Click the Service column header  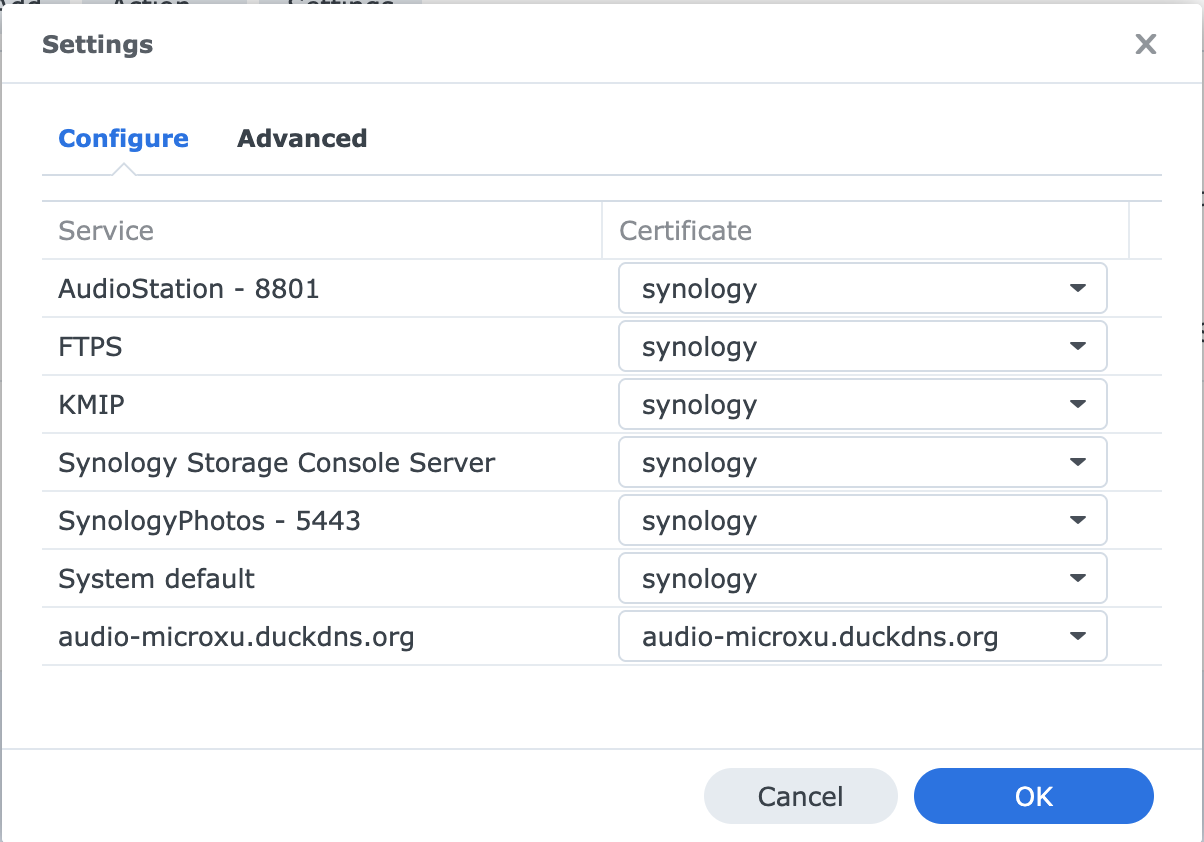[x=106, y=231]
